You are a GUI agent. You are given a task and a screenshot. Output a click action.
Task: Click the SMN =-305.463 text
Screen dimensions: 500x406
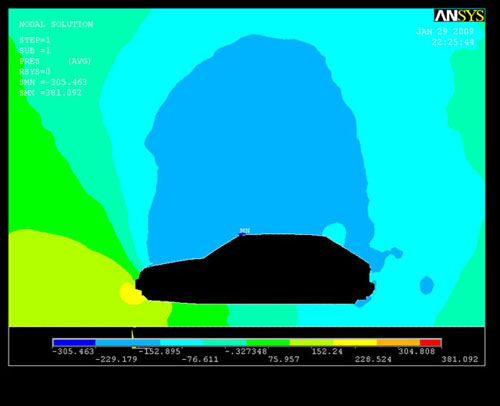tap(53, 82)
